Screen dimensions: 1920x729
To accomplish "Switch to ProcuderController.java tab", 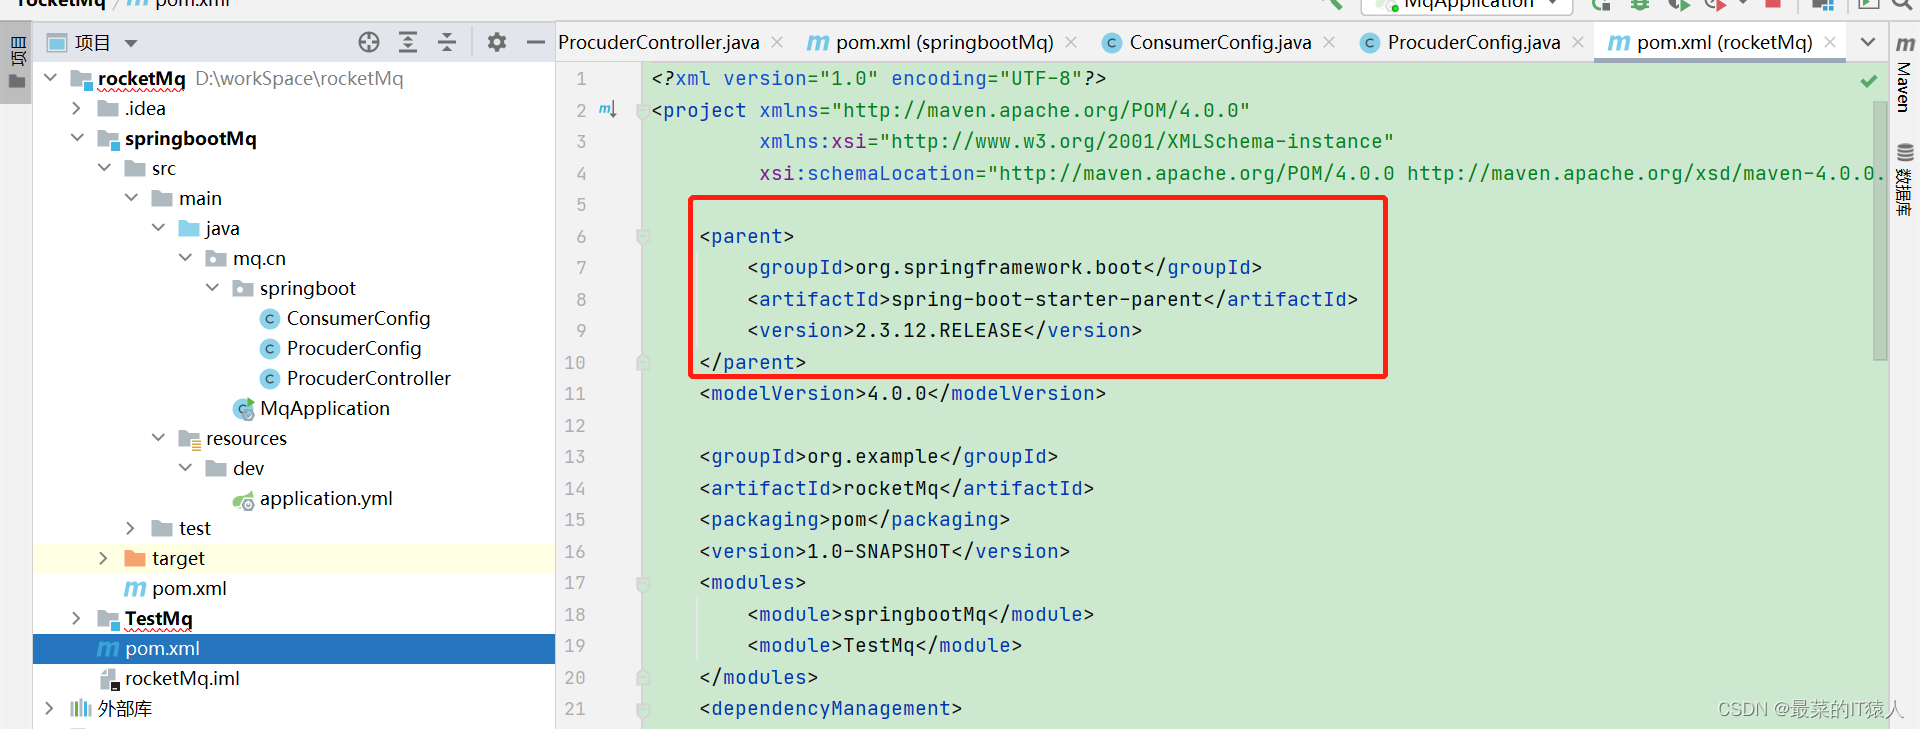I will point(659,42).
